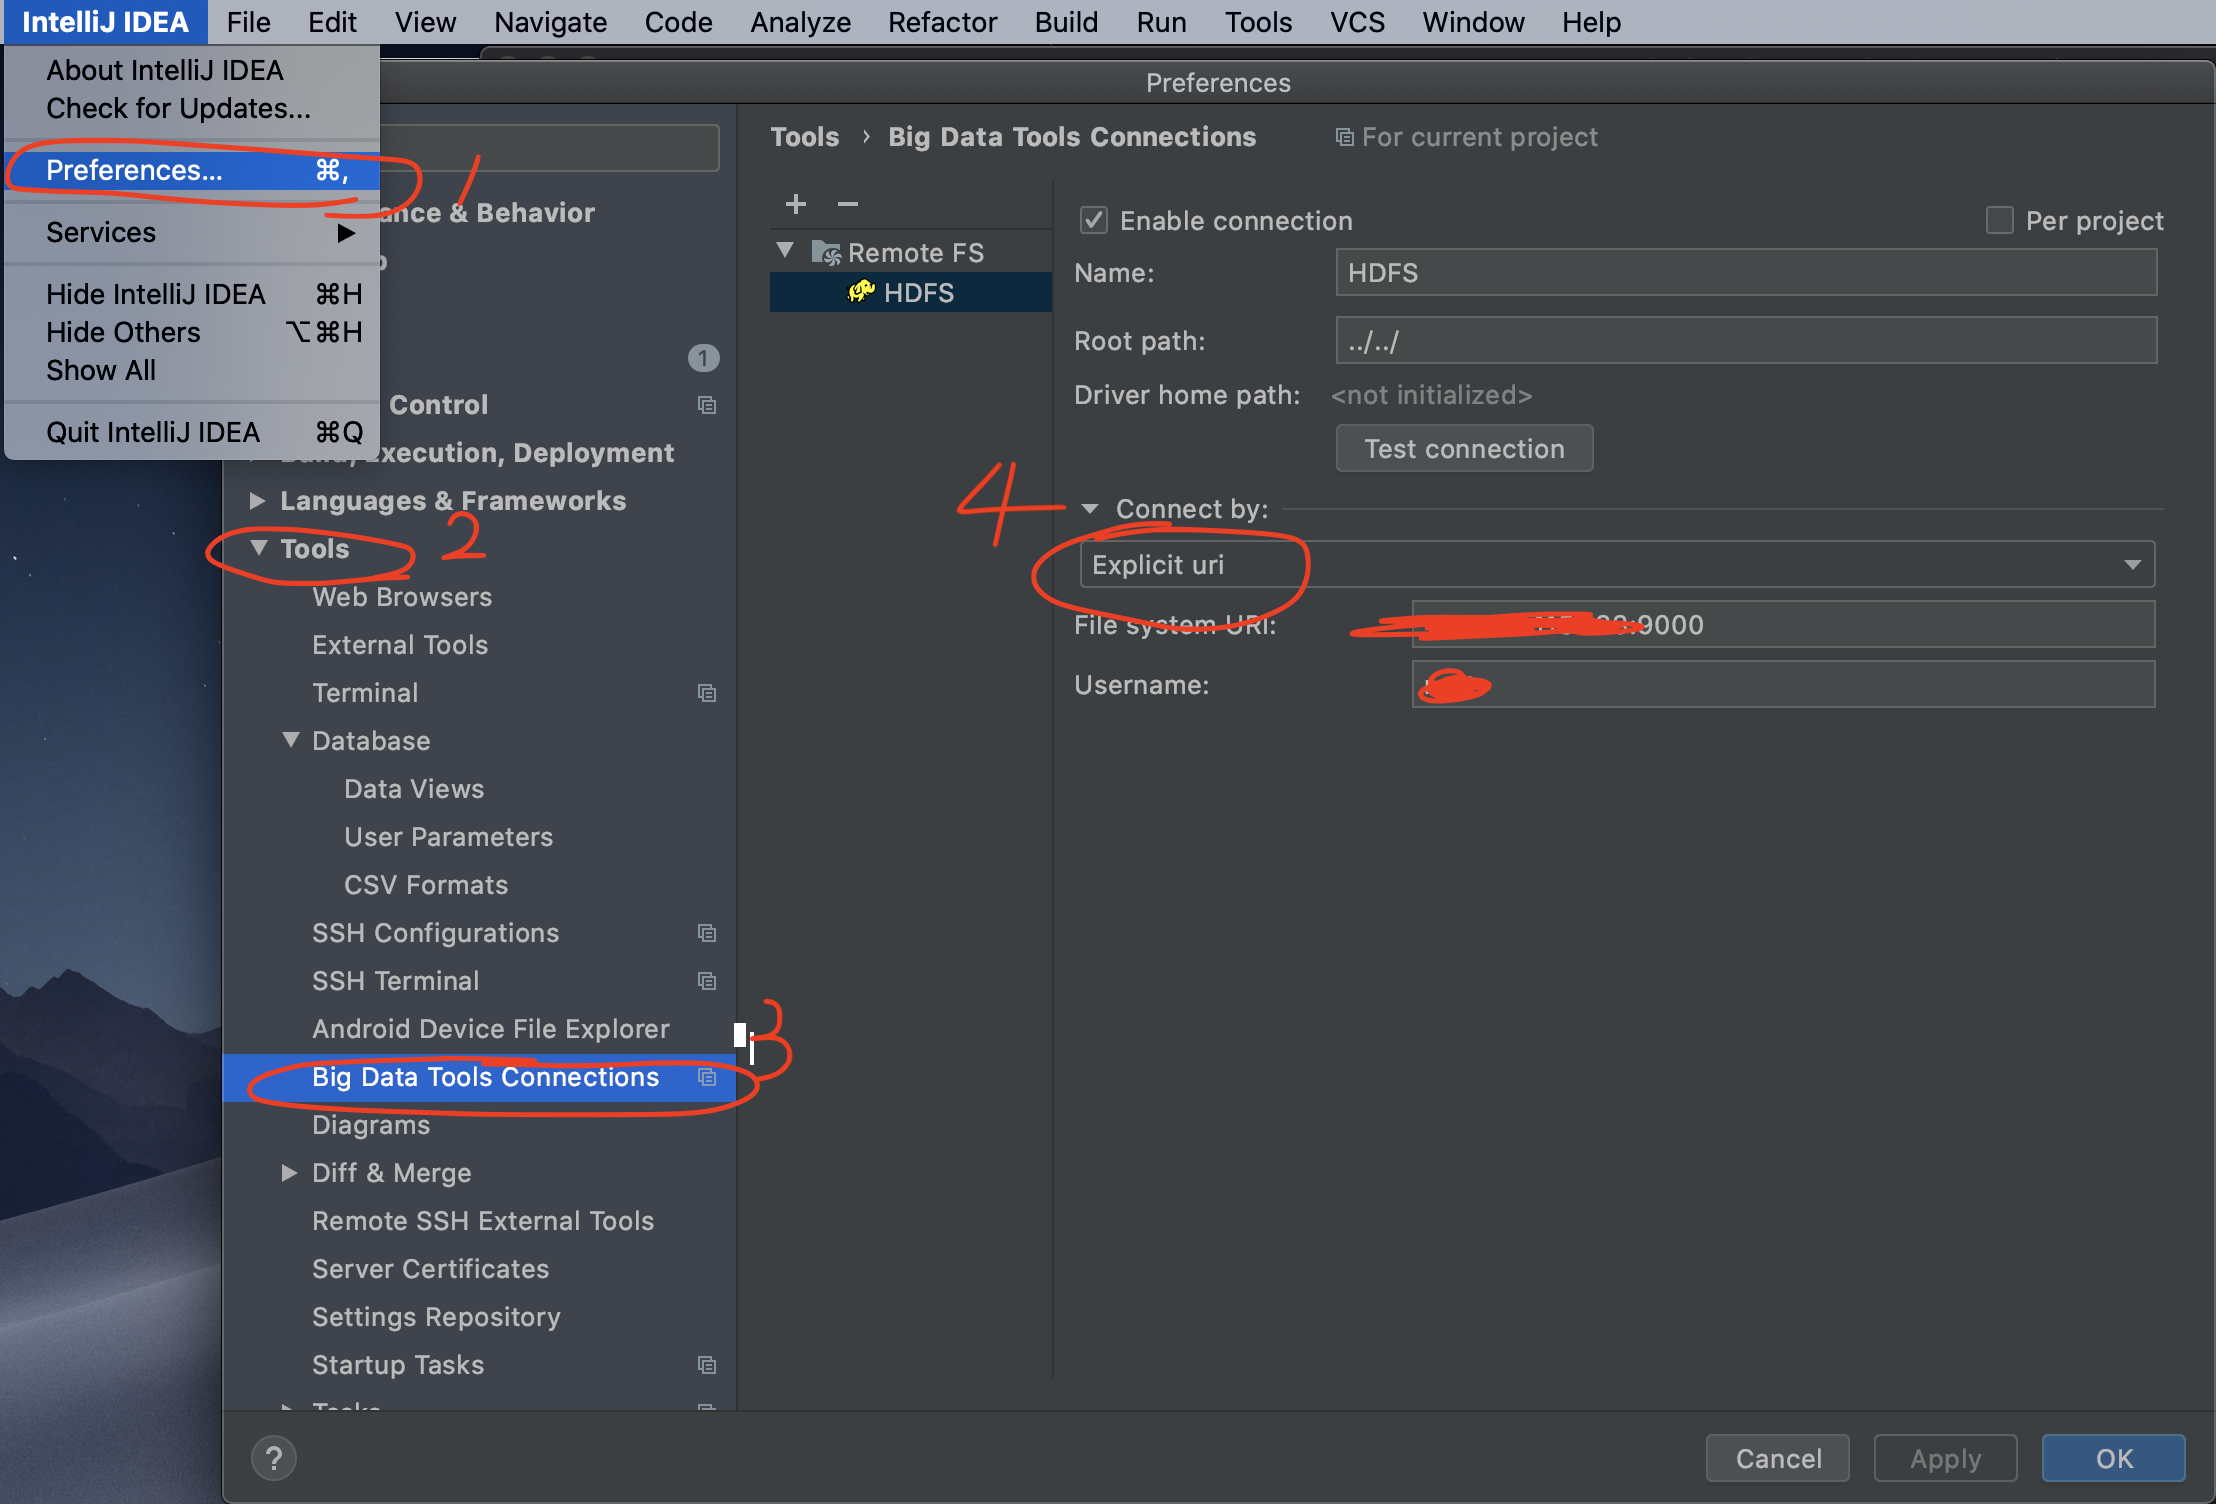Screen dimensions: 2216x1504
Task: Click the copy icon beside Big Data Tools Connections
Action: click(x=707, y=1078)
